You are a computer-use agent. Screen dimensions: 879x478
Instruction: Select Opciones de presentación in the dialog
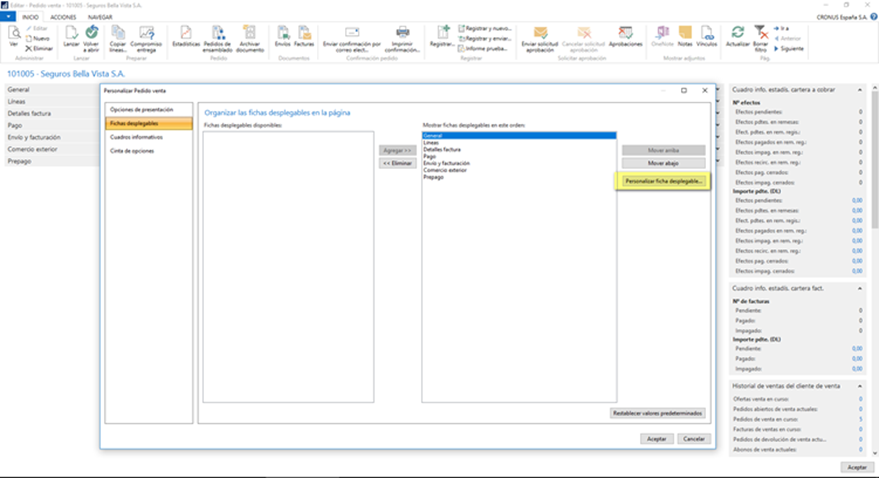click(149, 110)
